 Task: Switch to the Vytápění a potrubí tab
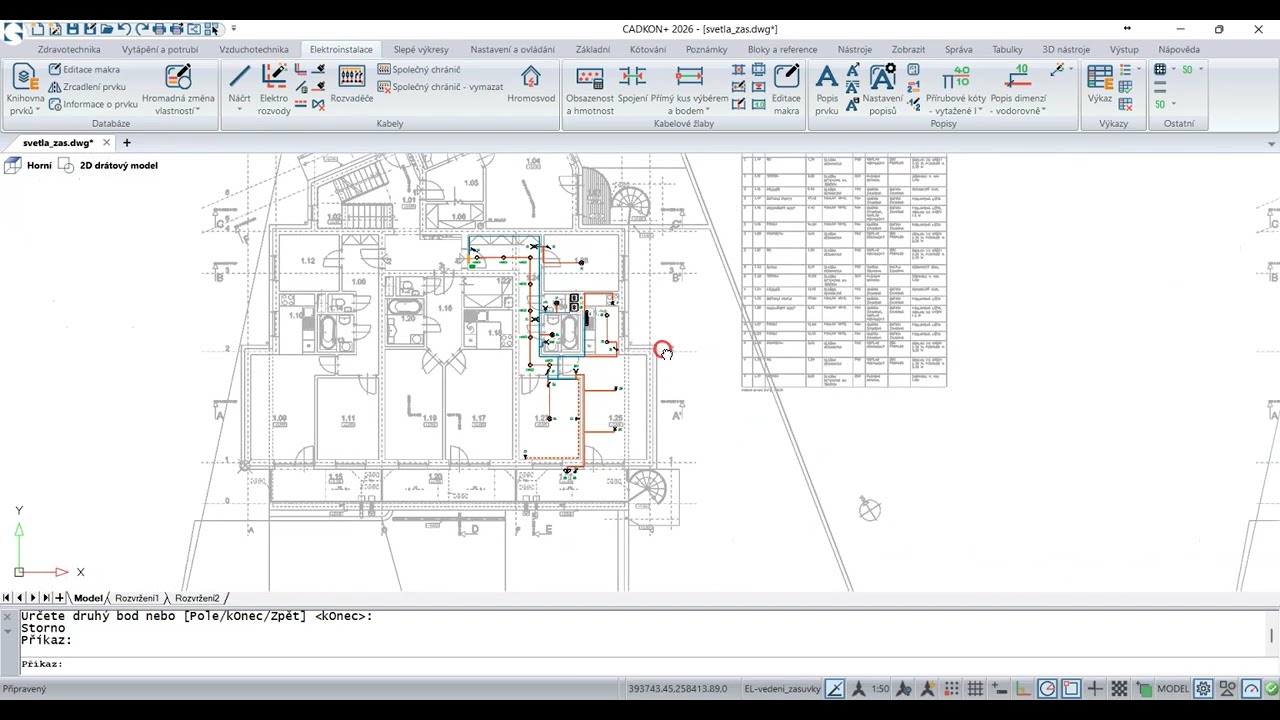click(x=160, y=49)
